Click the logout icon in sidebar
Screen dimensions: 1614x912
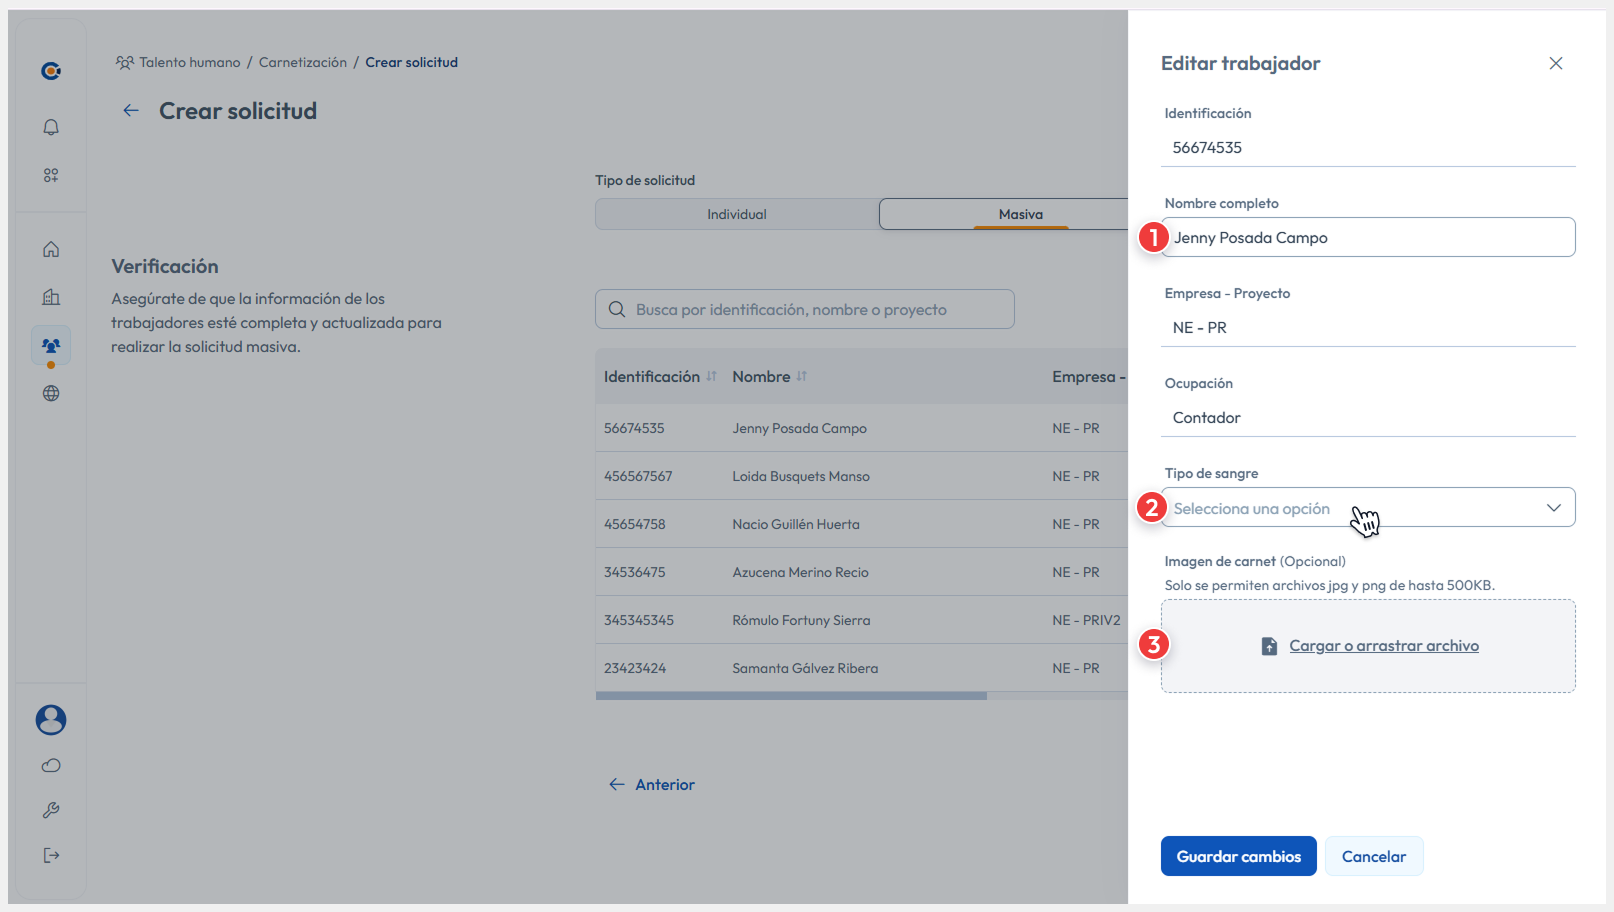click(x=51, y=855)
